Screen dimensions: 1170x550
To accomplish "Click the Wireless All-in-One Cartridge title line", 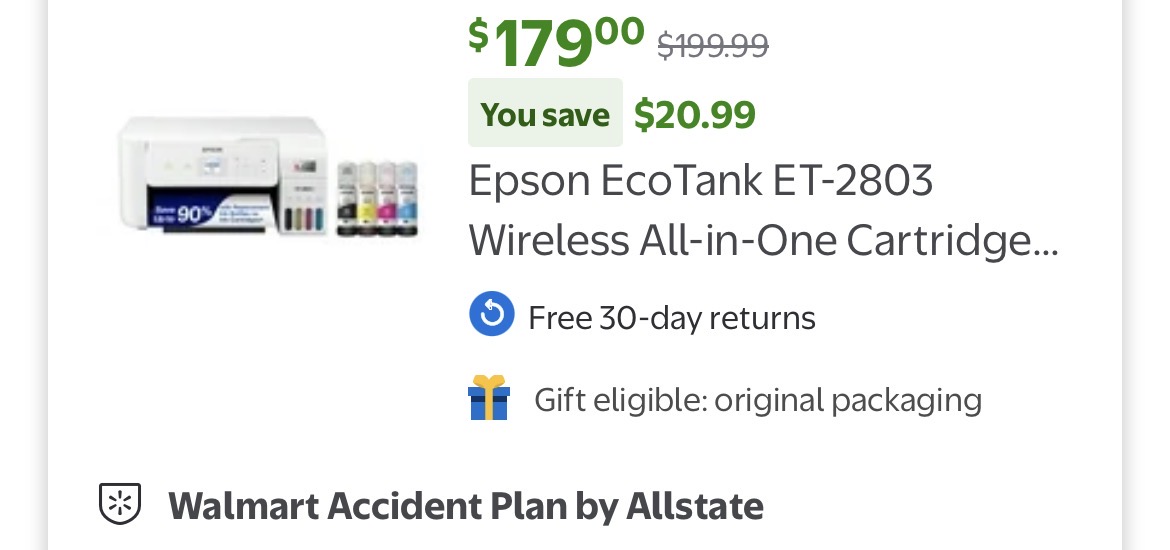I will click(x=762, y=240).
